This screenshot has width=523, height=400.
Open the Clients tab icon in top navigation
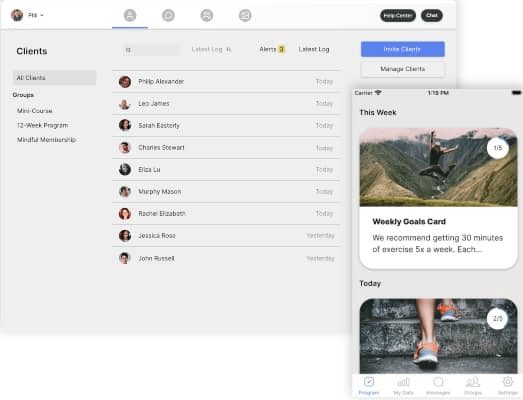[x=130, y=15]
